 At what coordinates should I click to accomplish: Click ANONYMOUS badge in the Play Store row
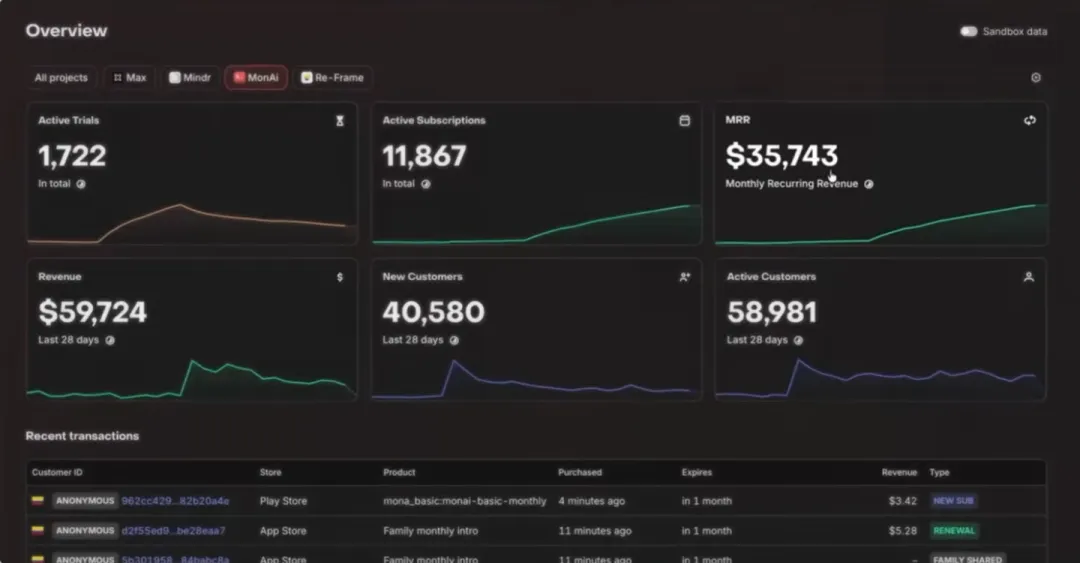pyautogui.click(x=85, y=501)
